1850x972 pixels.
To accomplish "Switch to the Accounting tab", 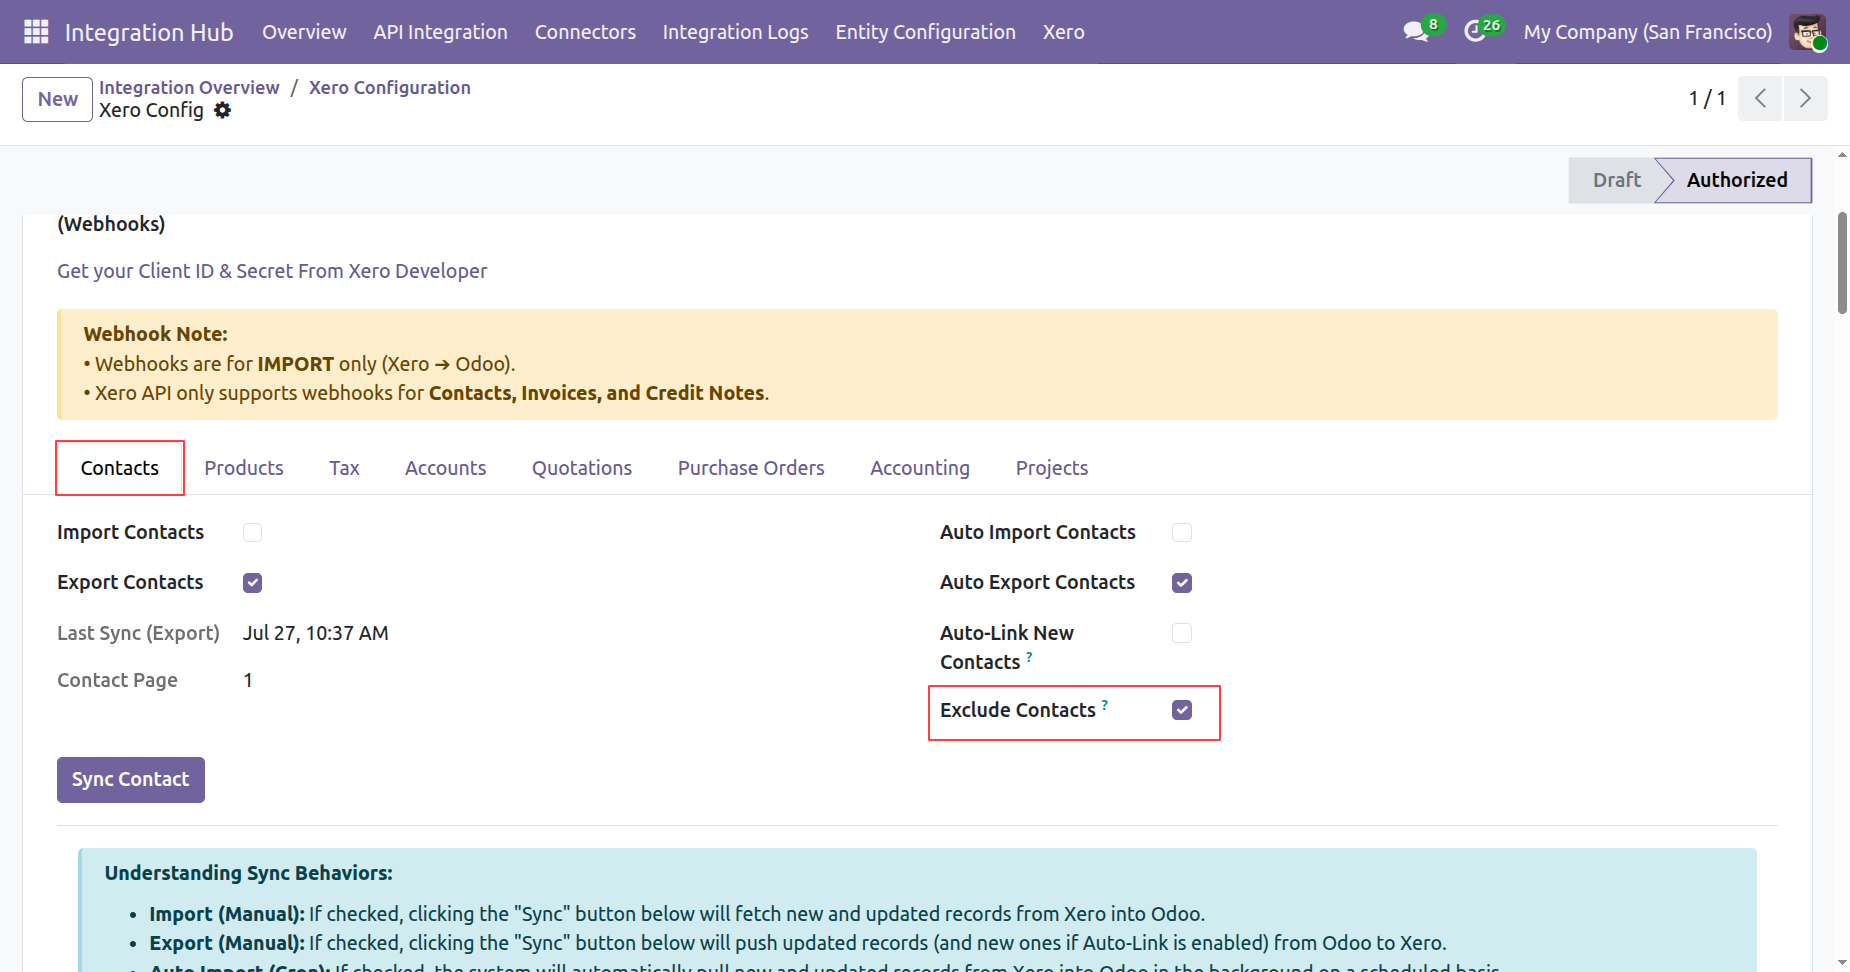I will pyautogui.click(x=920, y=468).
